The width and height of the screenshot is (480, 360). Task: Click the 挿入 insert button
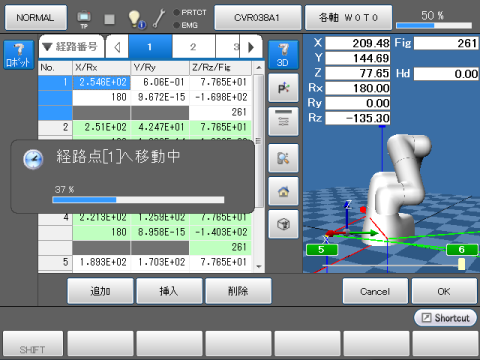tap(169, 291)
